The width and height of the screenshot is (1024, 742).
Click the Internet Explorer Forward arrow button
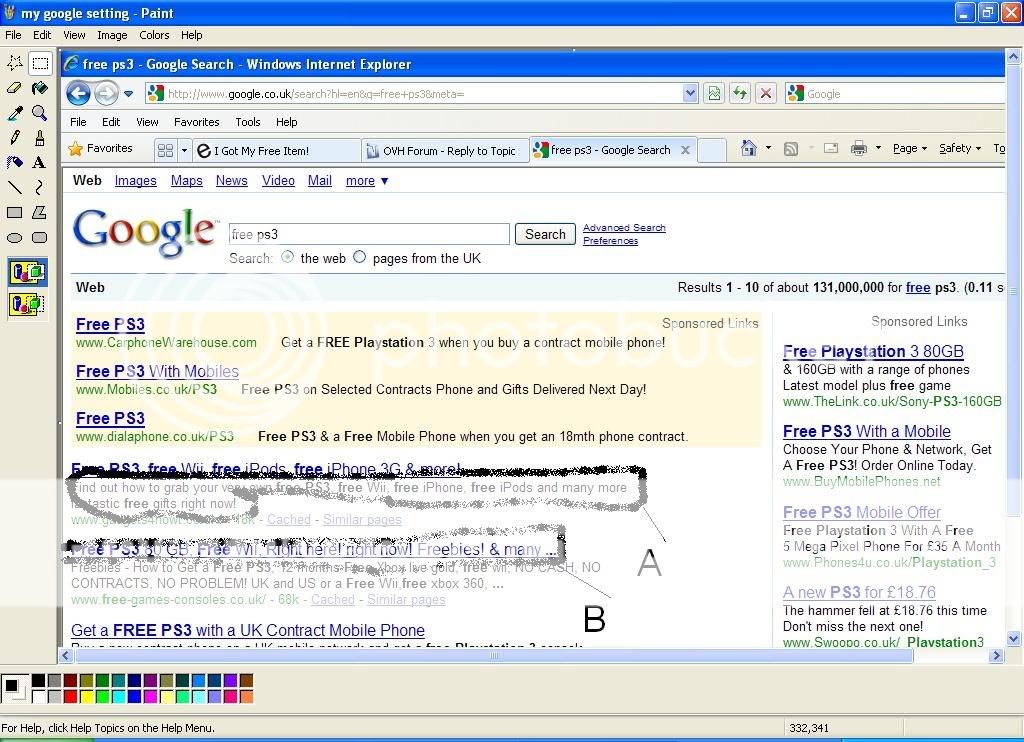[x=106, y=94]
